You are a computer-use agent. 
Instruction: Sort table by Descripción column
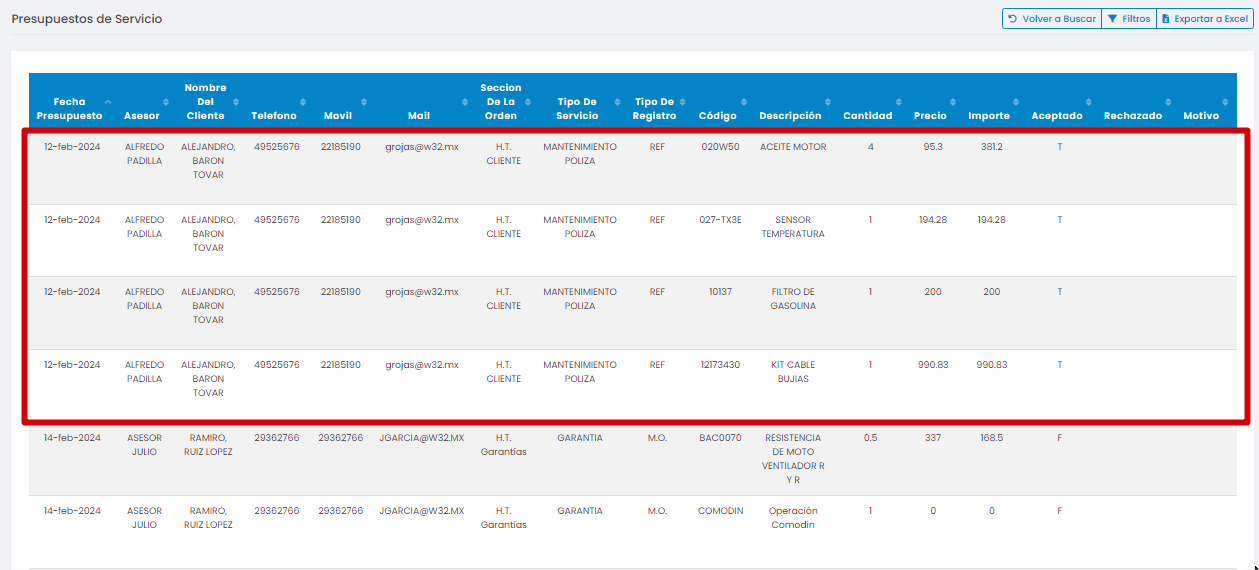(793, 102)
